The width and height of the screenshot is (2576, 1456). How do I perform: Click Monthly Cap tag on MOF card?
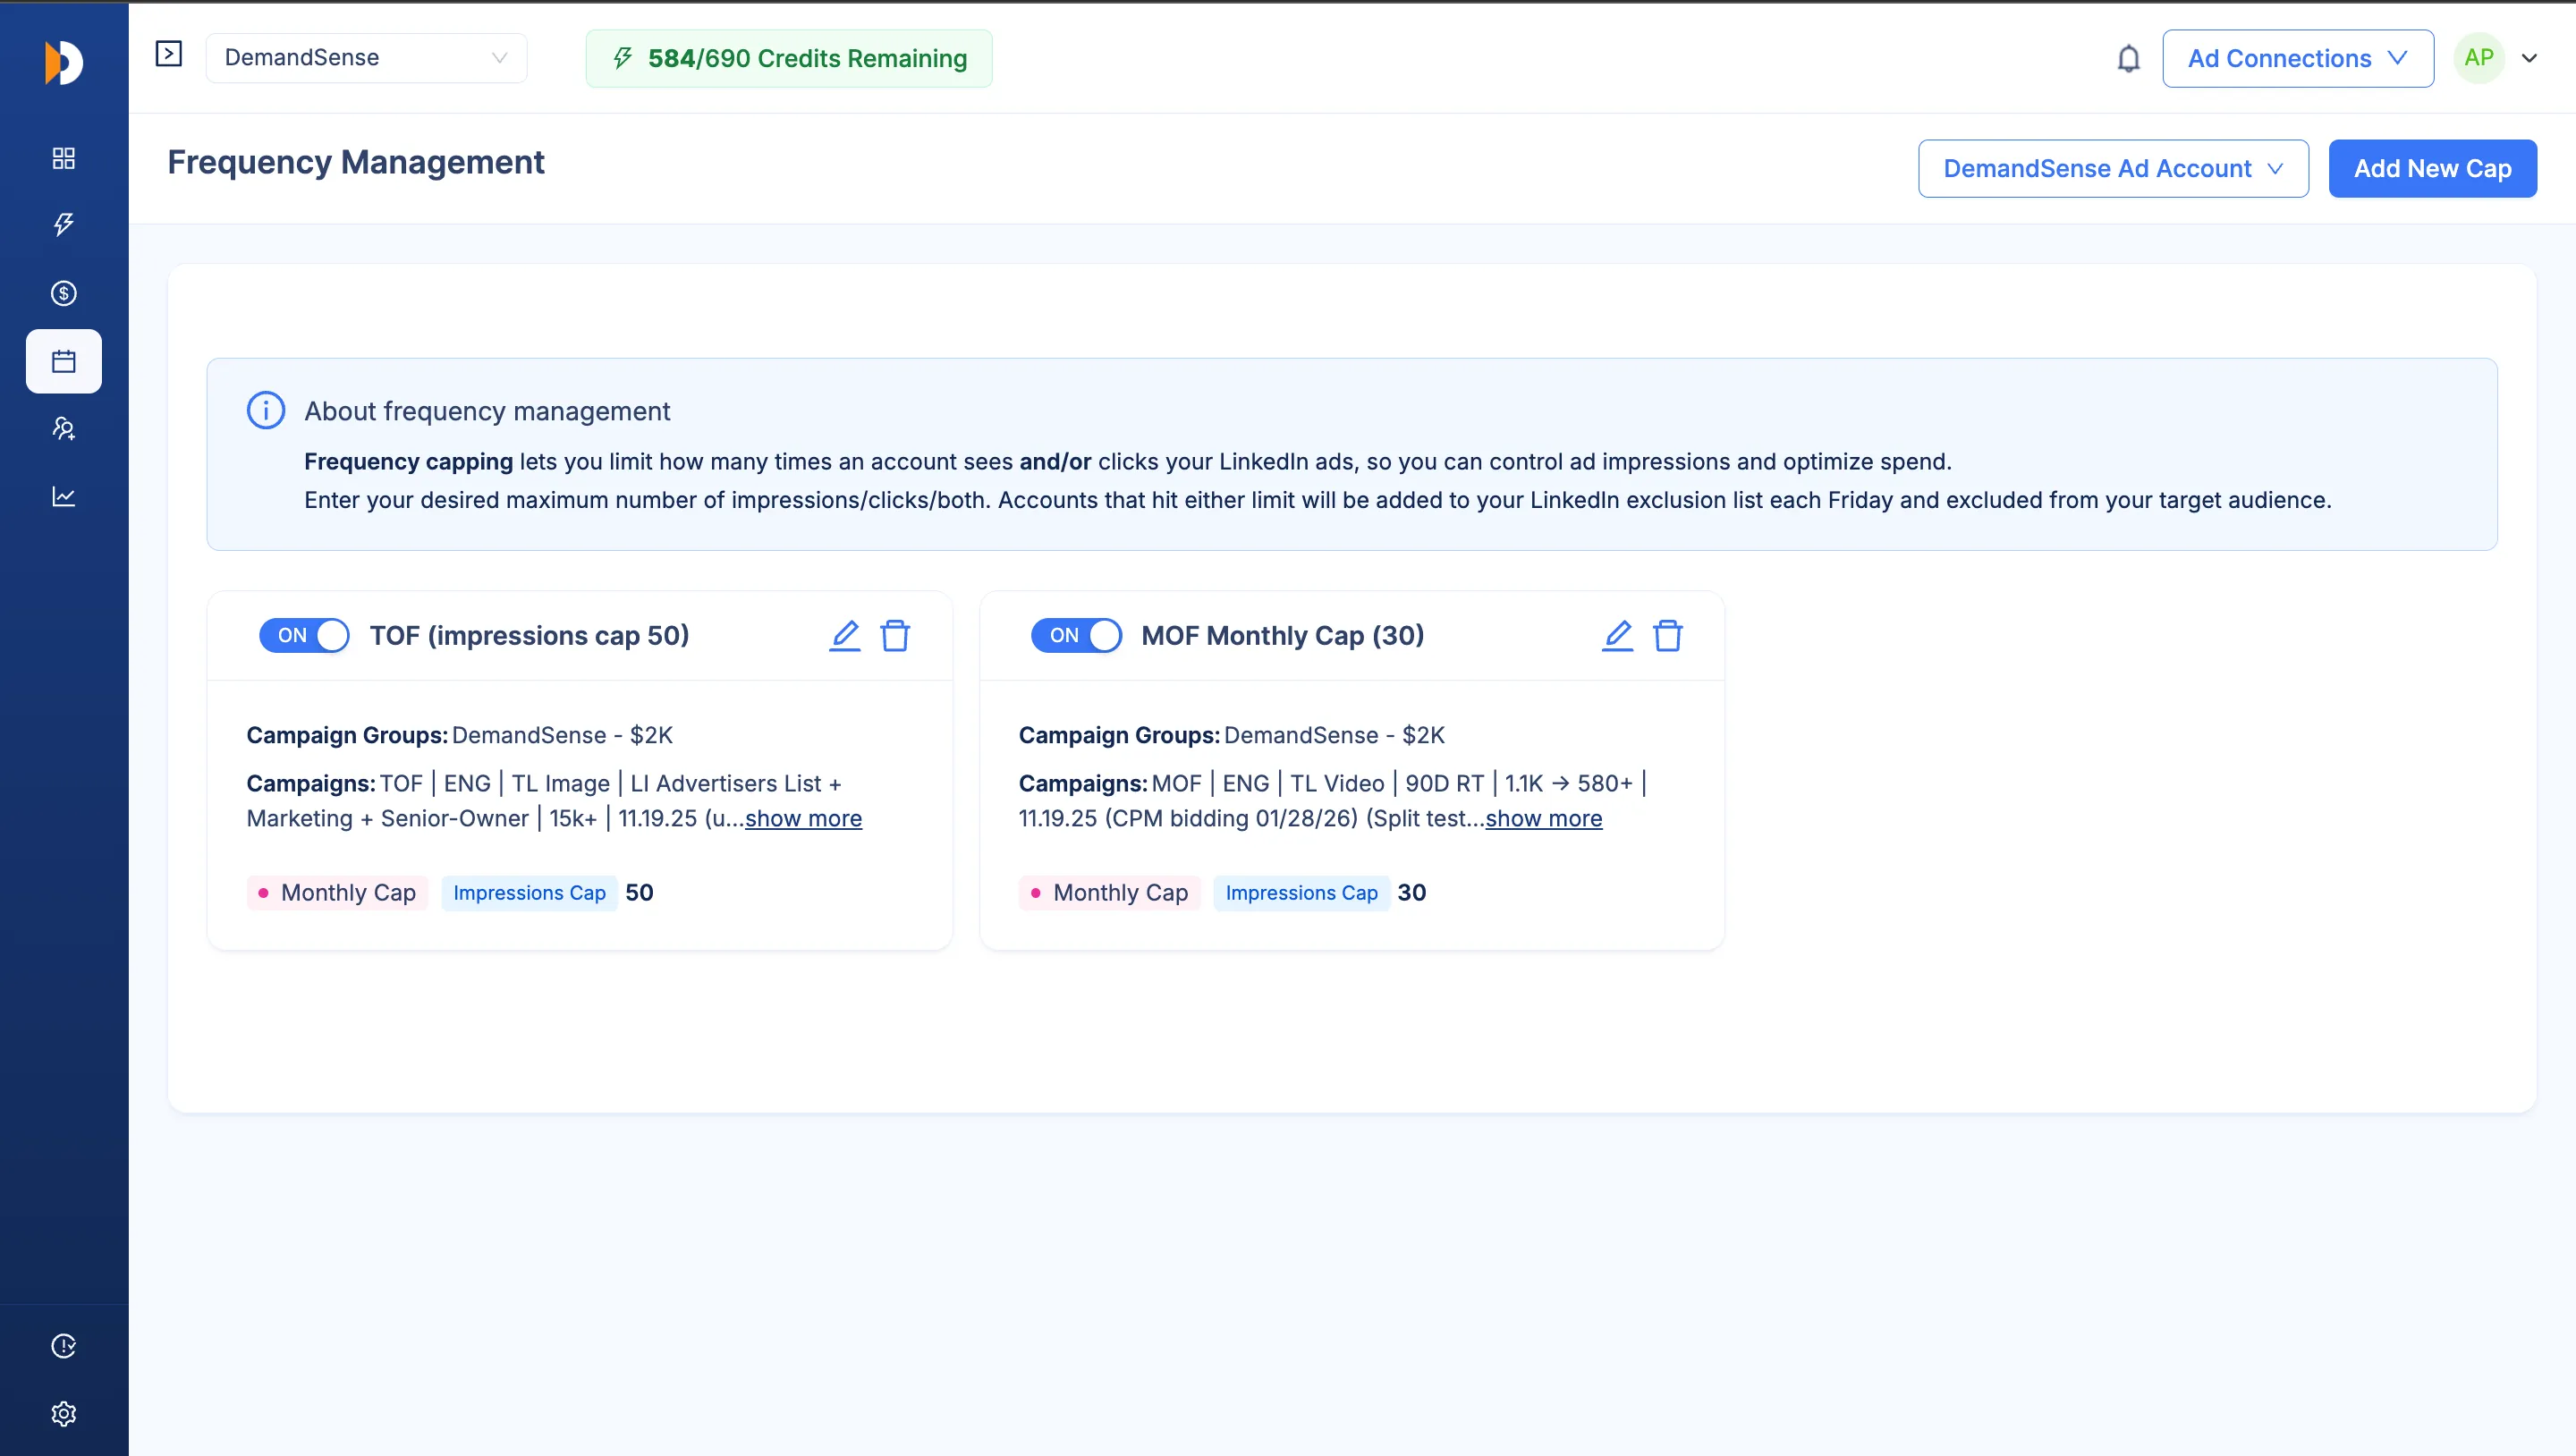pos(1109,893)
